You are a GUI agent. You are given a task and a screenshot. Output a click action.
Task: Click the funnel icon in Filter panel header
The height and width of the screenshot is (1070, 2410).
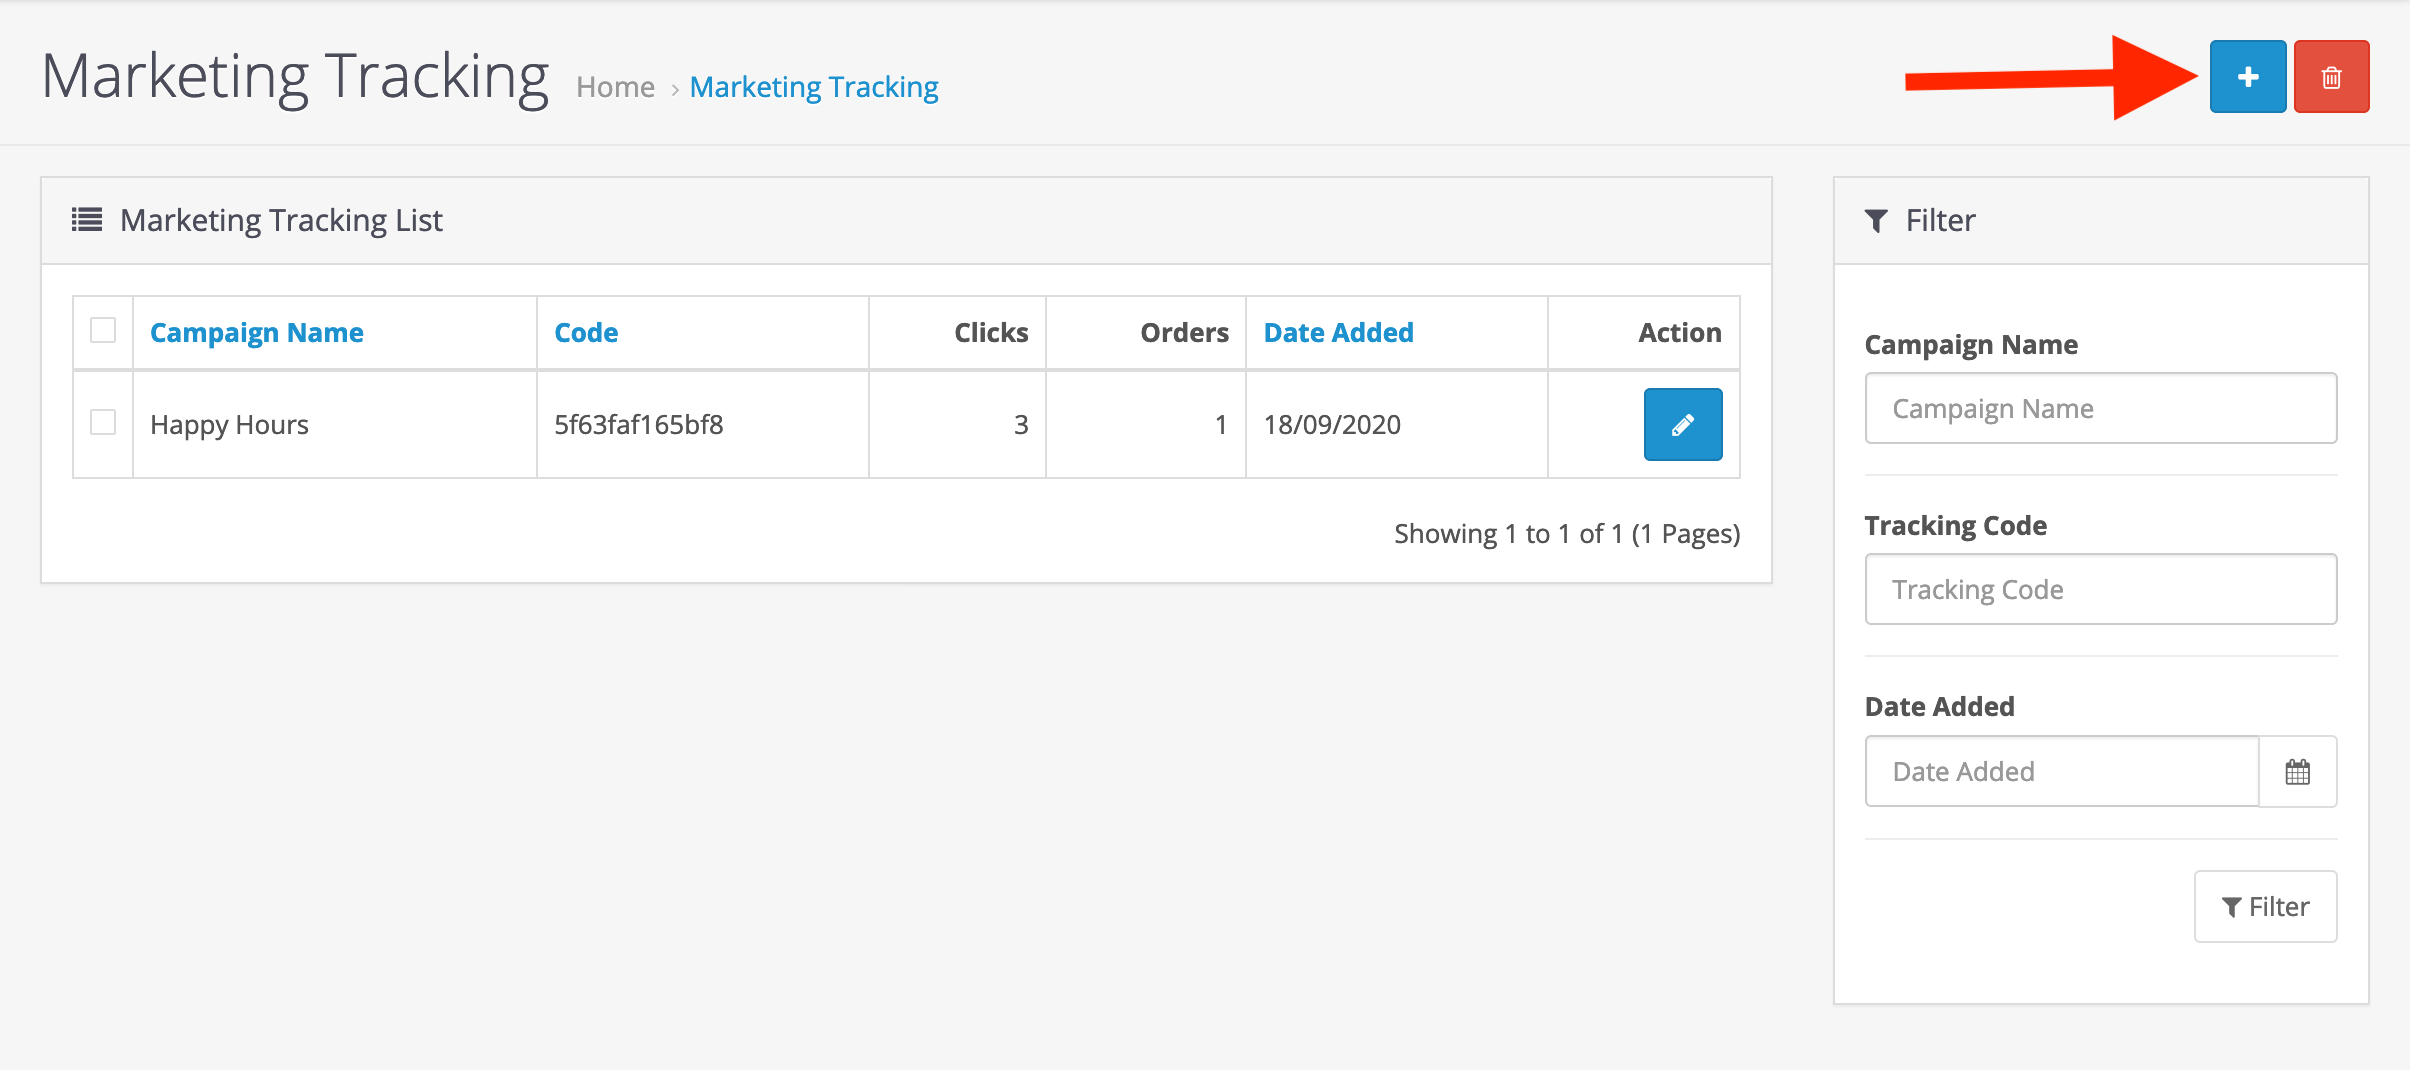tap(1876, 221)
